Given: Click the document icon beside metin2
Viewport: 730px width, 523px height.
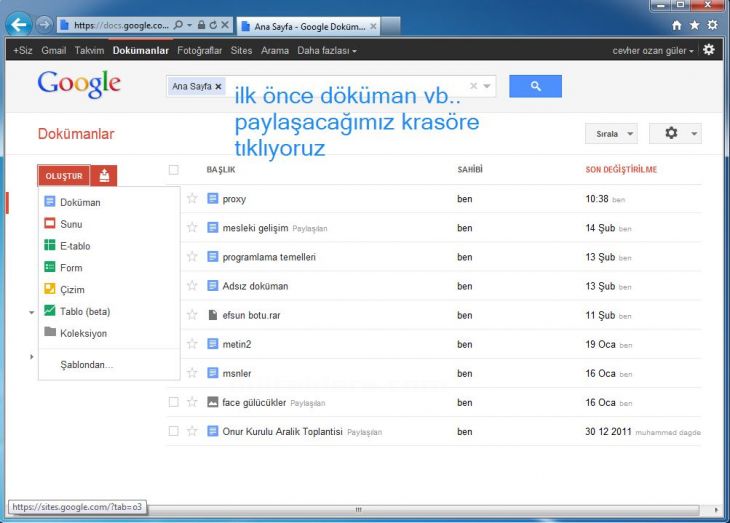Looking at the screenshot, I should (212, 344).
